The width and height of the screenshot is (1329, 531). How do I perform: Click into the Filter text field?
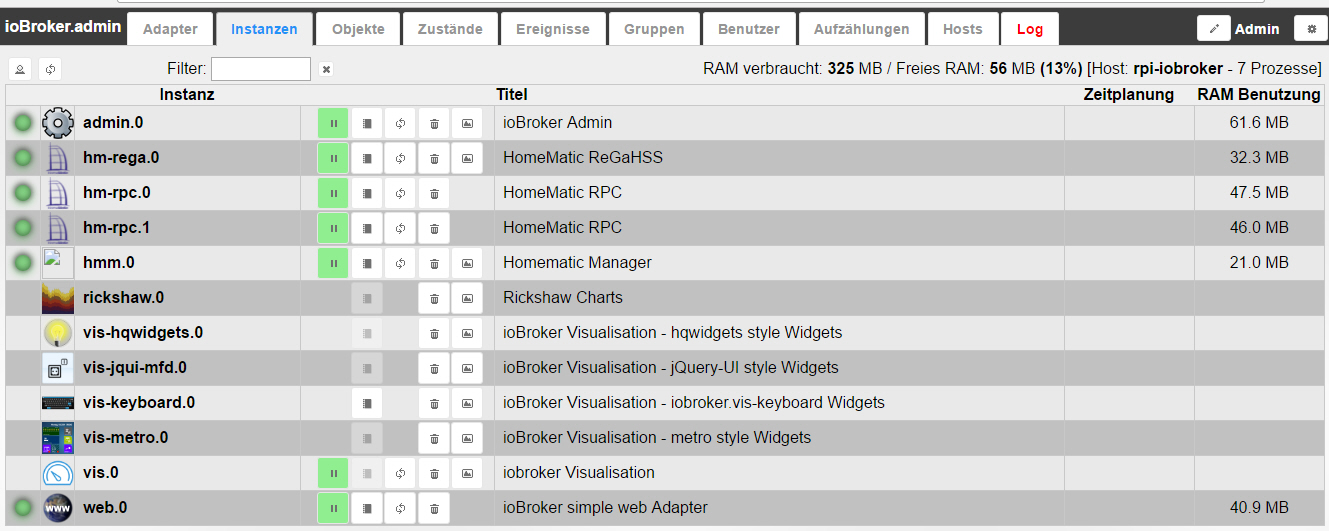pyautogui.click(x=261, y=69)
